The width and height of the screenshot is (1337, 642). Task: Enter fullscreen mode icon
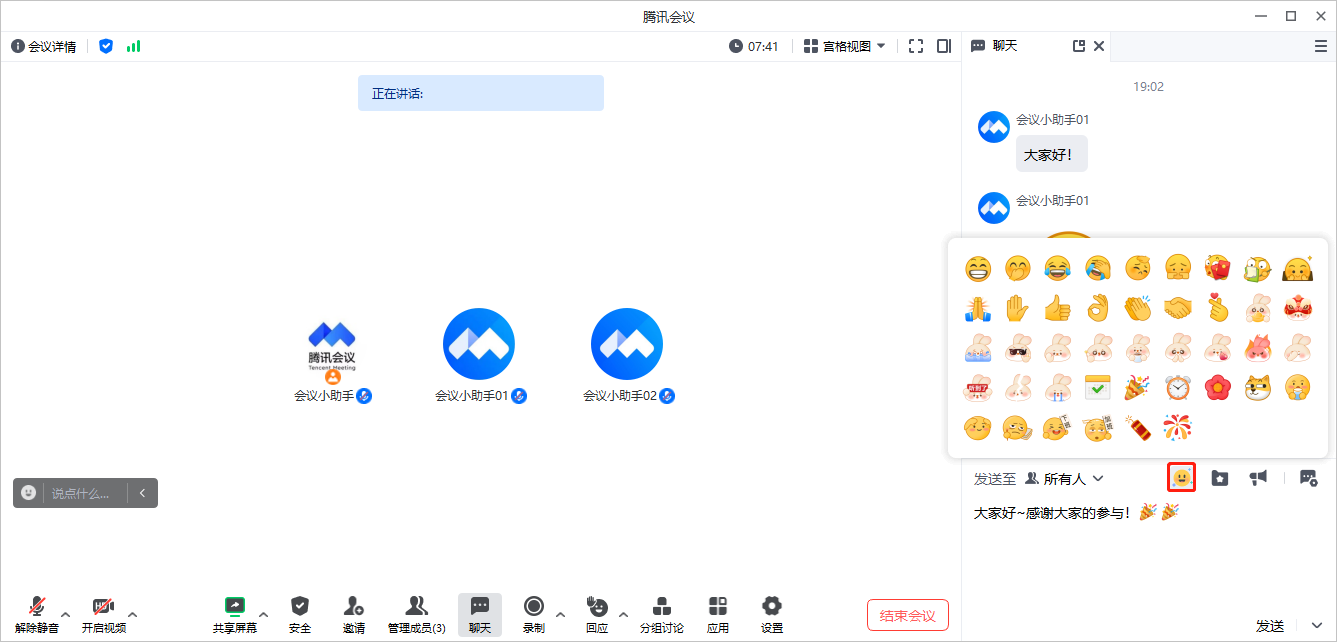click(x=916, y=46)
